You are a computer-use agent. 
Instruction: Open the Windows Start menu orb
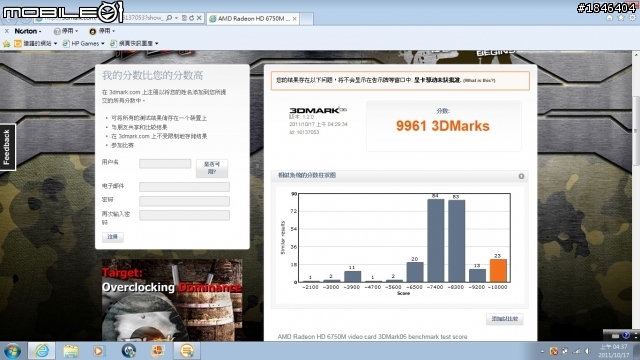click(12, 351)
